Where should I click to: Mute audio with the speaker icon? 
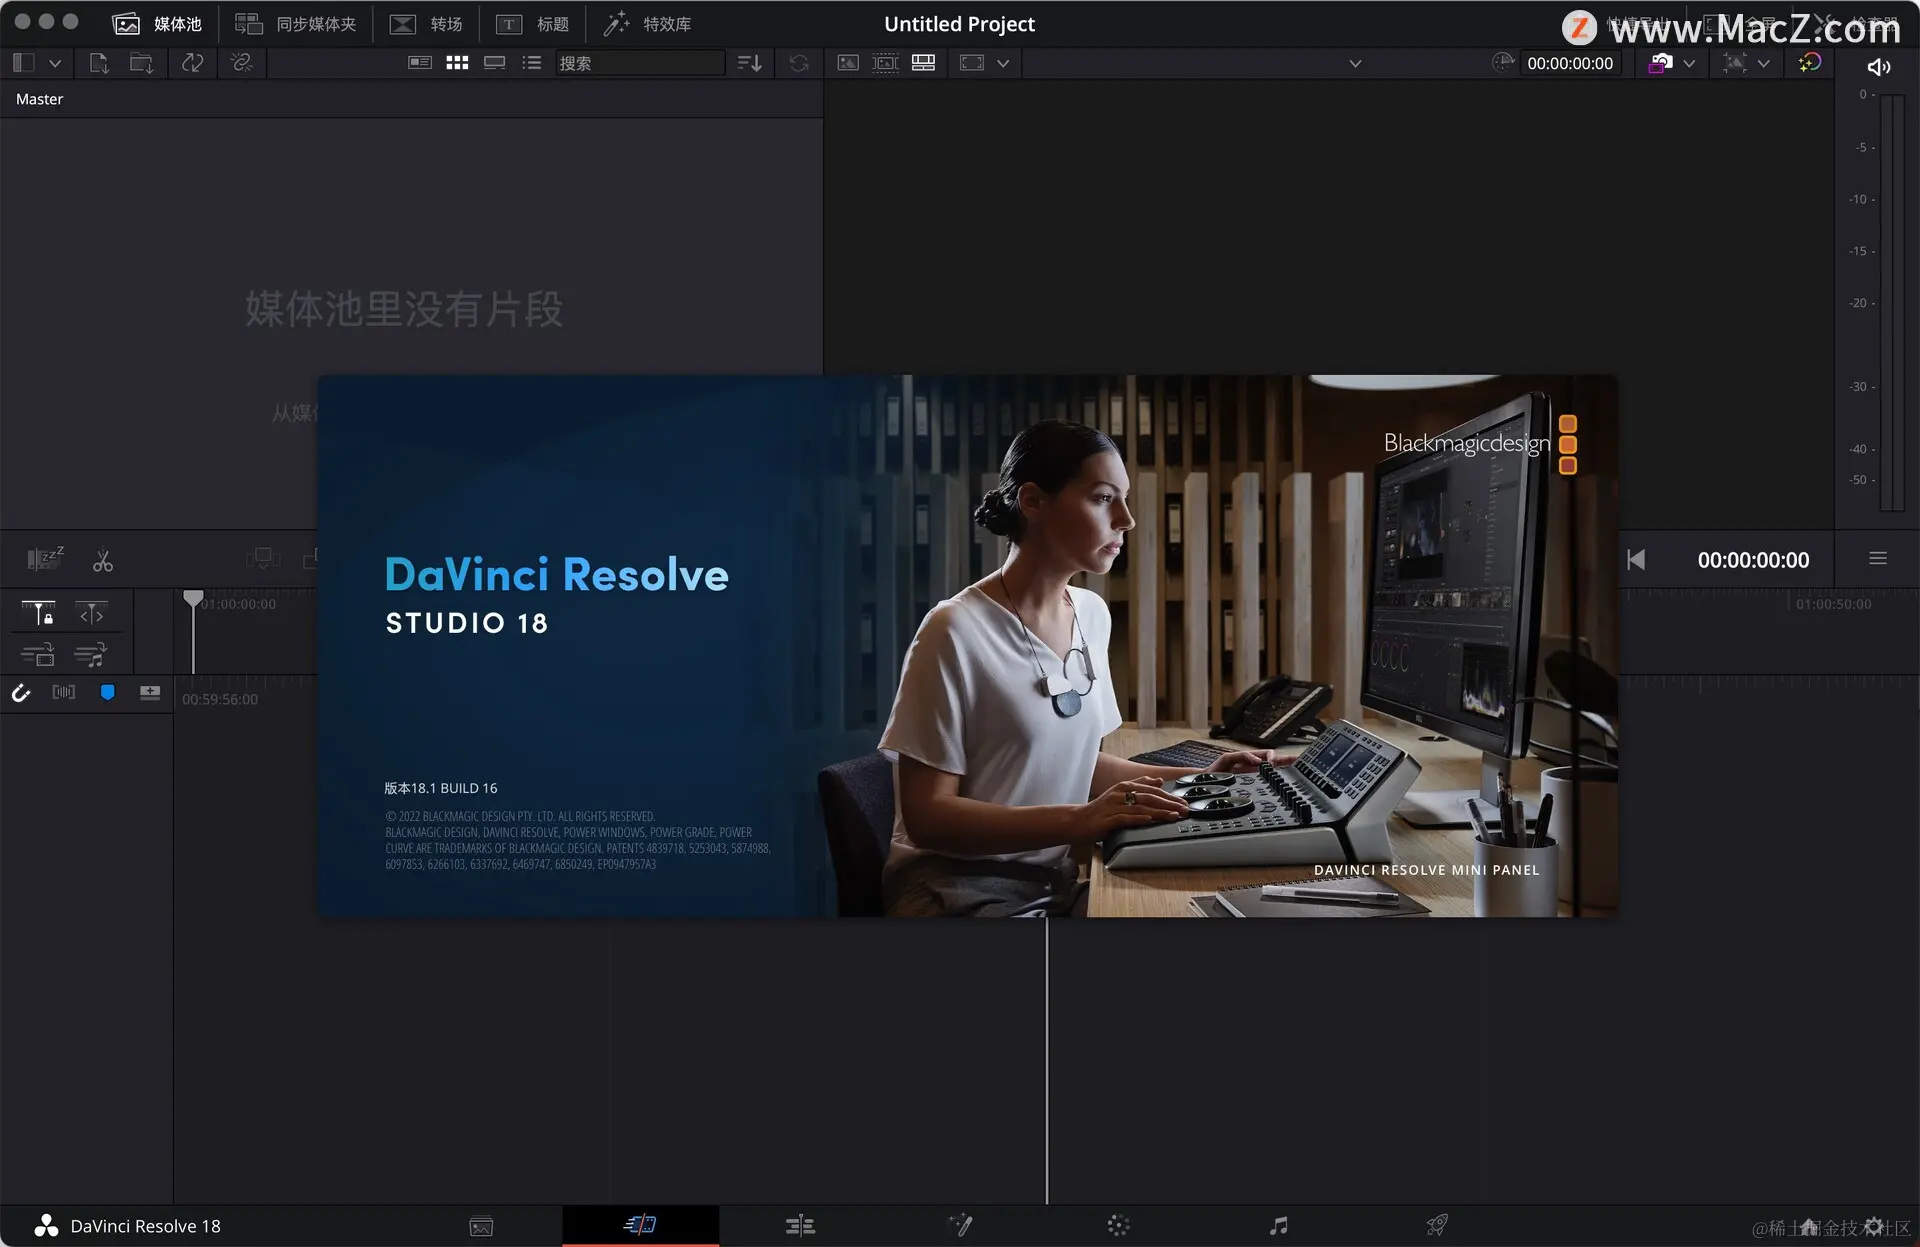pos(1878,67)
